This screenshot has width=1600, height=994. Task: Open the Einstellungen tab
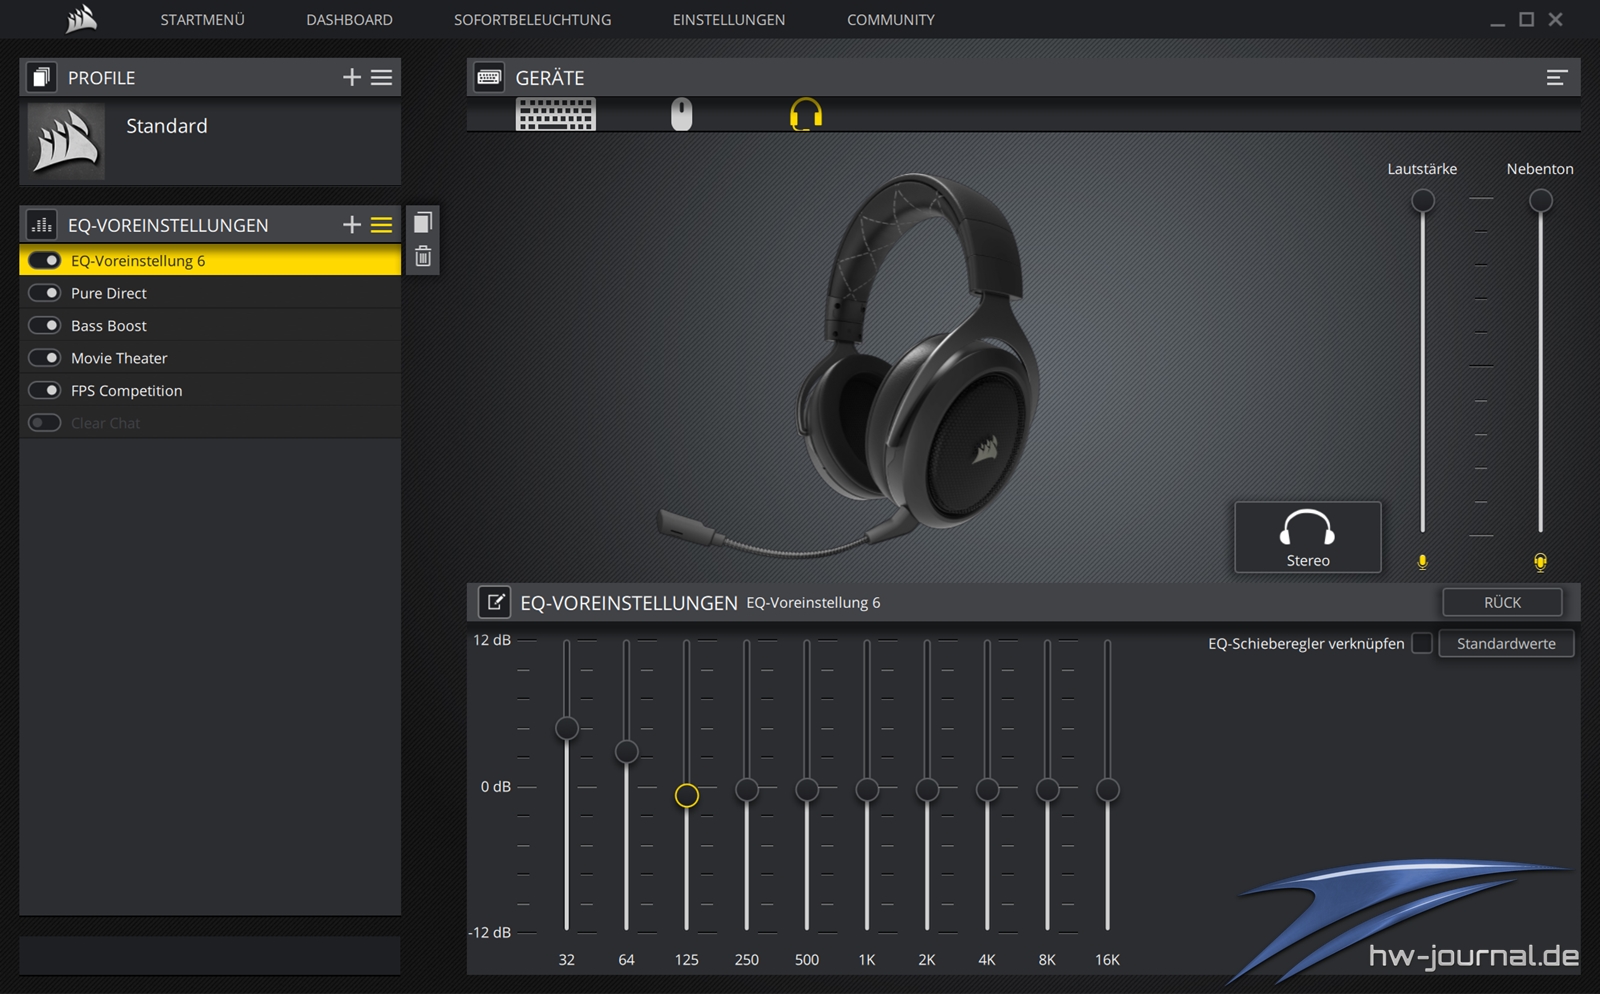(729, 19)
